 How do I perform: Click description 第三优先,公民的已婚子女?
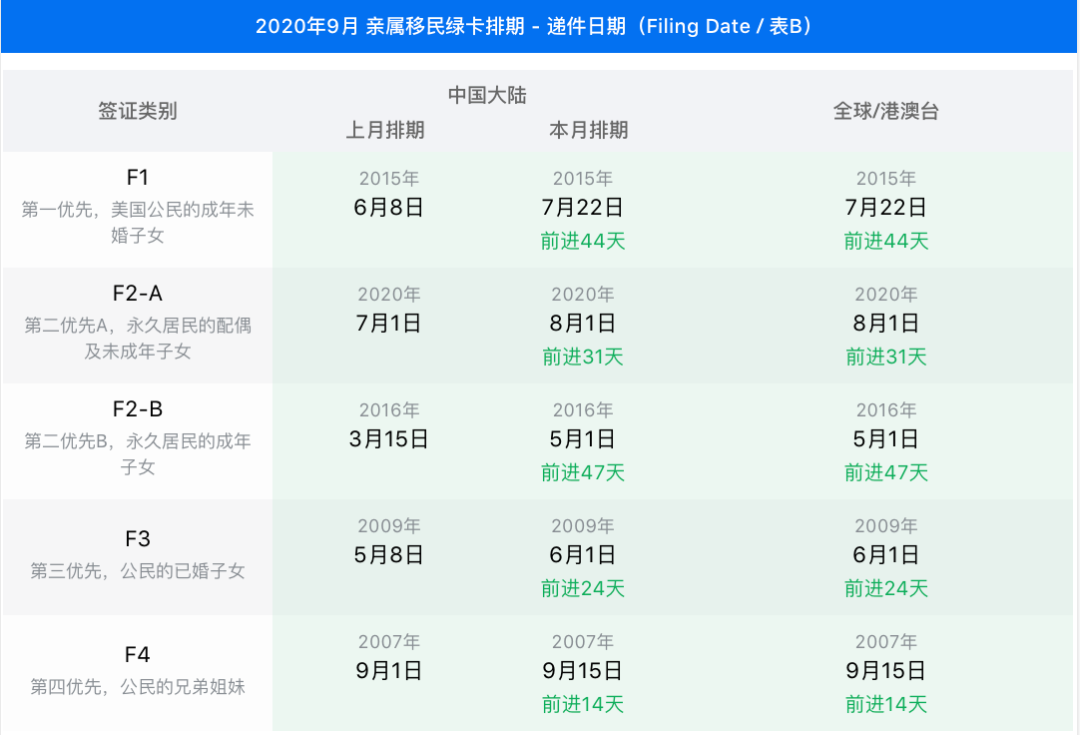pyautogui.click(x=137, y=571)
